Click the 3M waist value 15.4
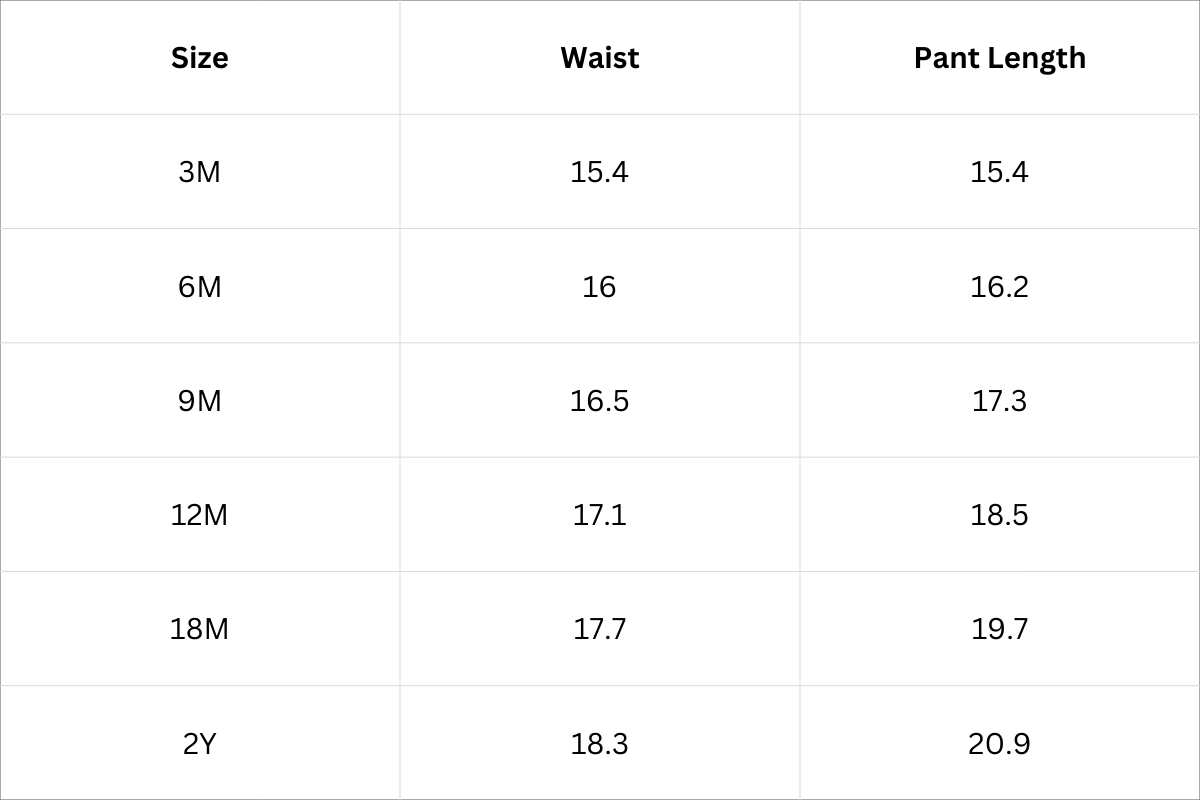 (x=599, y=172)
